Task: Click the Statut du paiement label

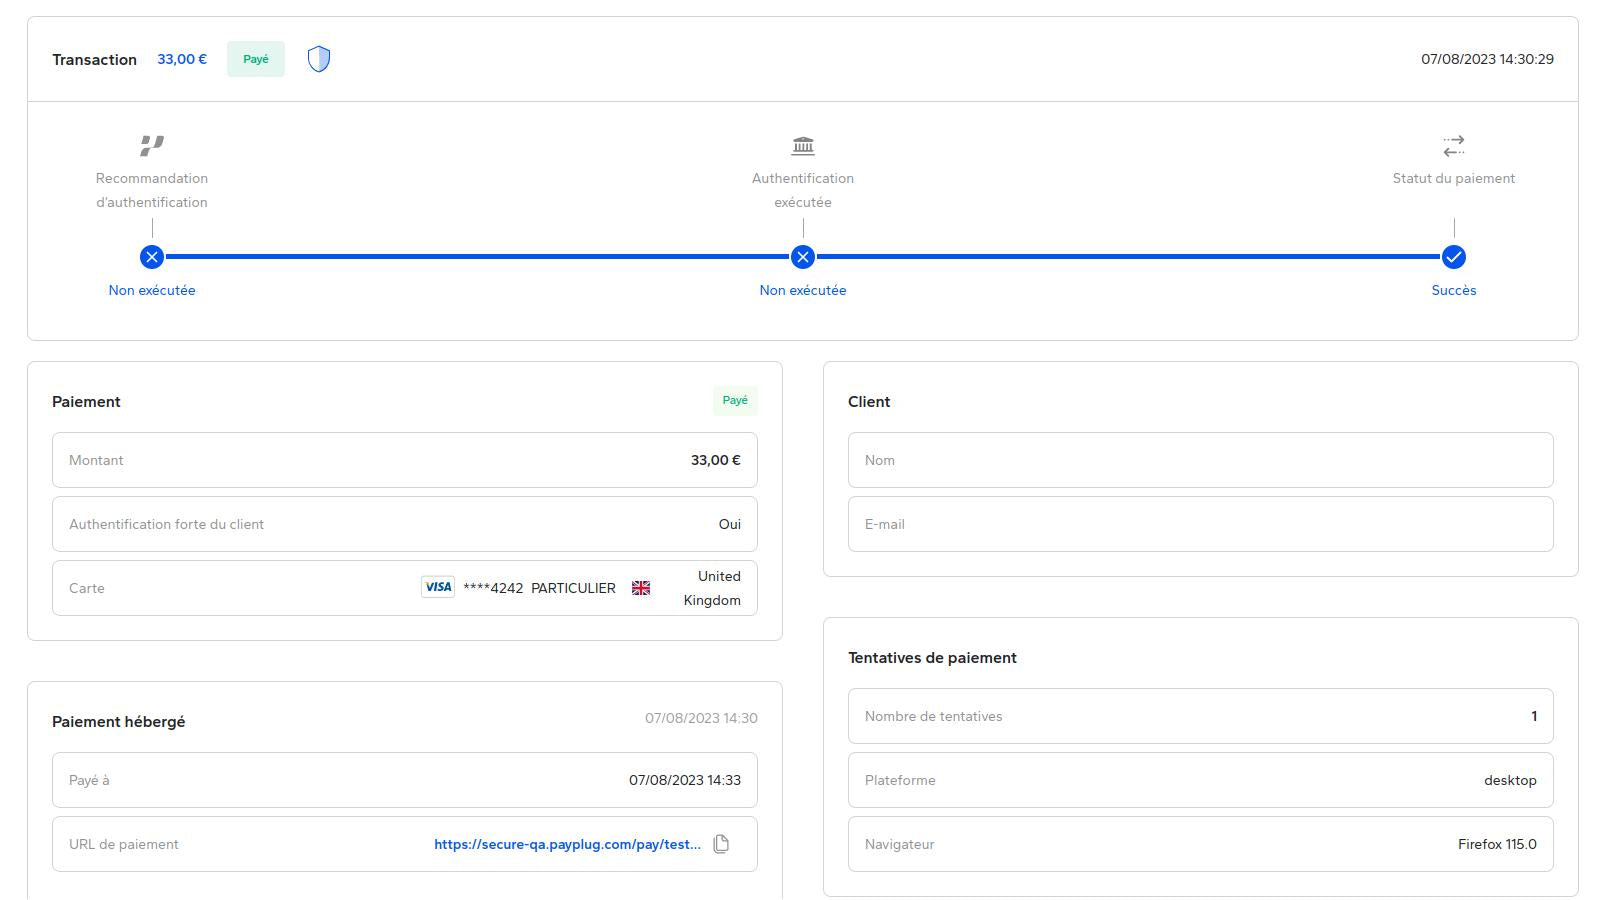Action: tap(1454, 178)
